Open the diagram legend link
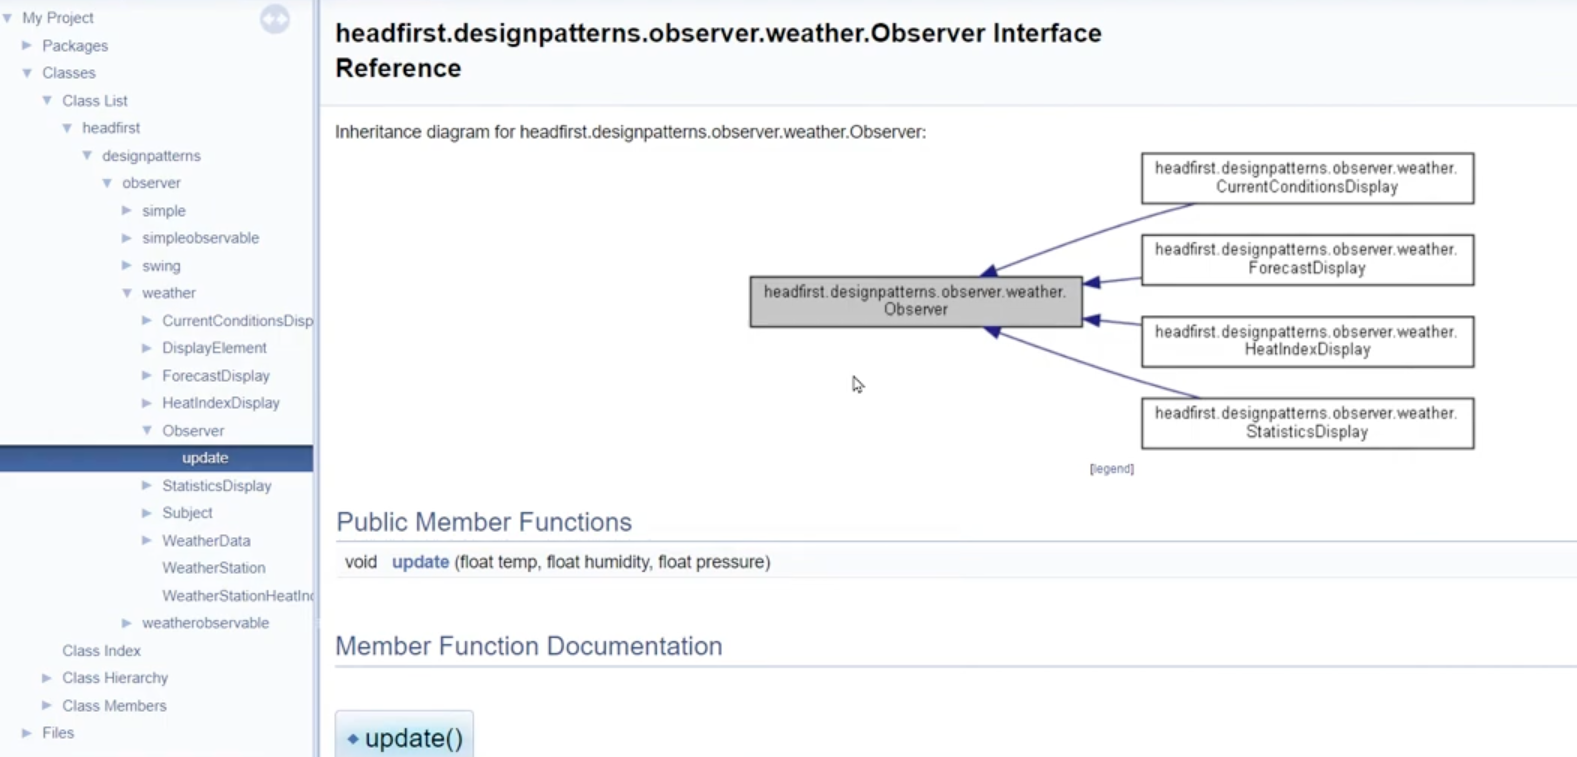Image resolution: width=1577 pixels, height=757 pixels. click(x=1111, y=469)
